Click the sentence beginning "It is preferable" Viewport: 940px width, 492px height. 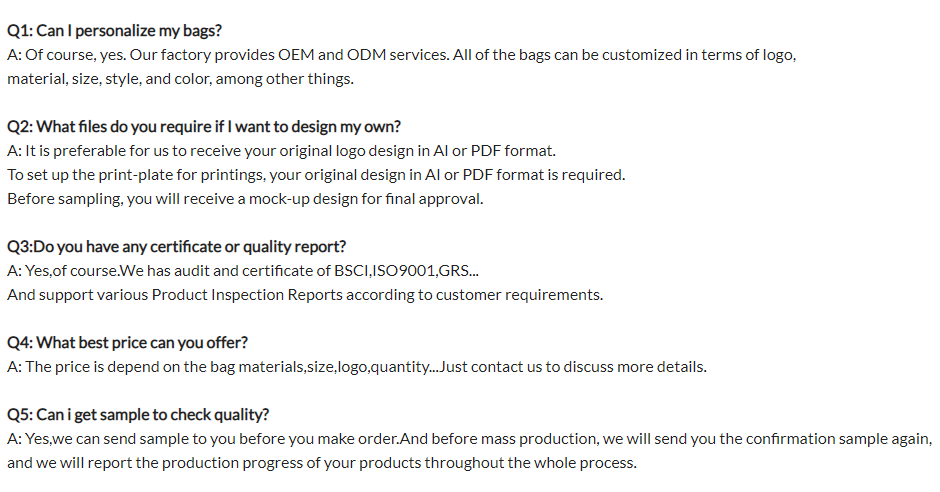click(x=290, y=151)
